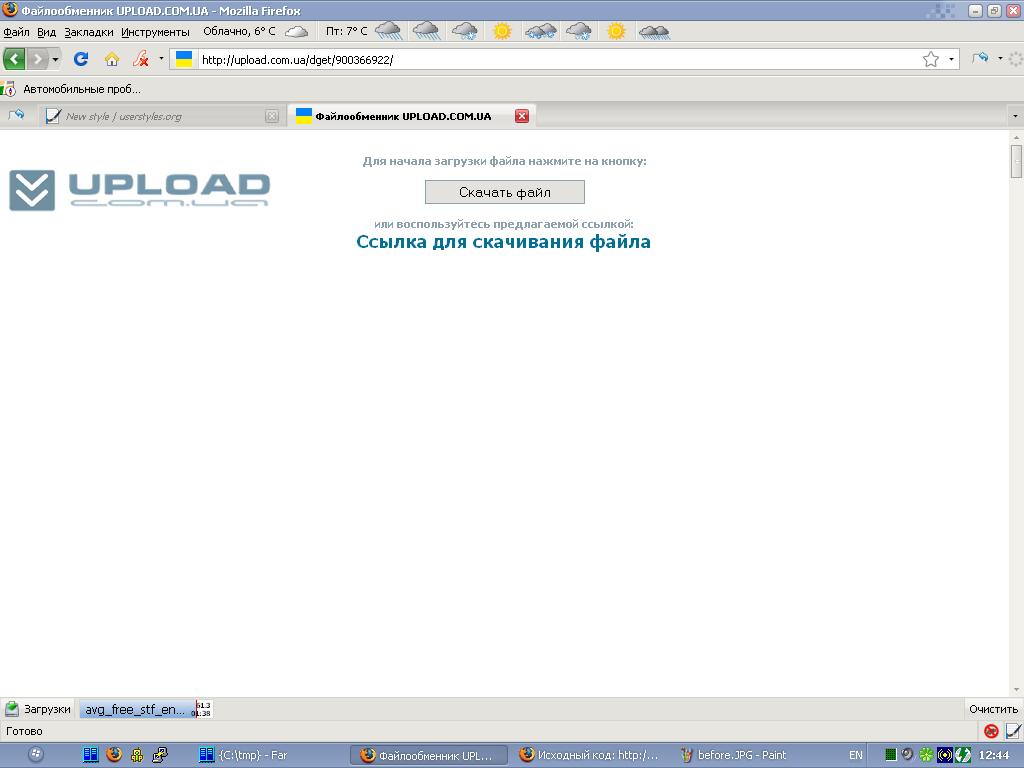Open the list-all-tabs dropdown arrow

pyautogui.click(x=1015, y=116)
